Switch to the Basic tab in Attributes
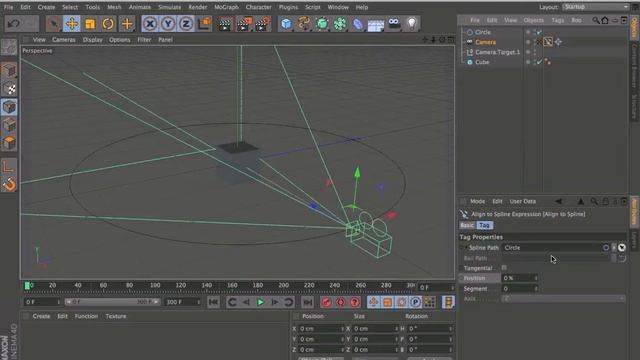The height and width of the screenshot is (360, 640). (467, 225)
